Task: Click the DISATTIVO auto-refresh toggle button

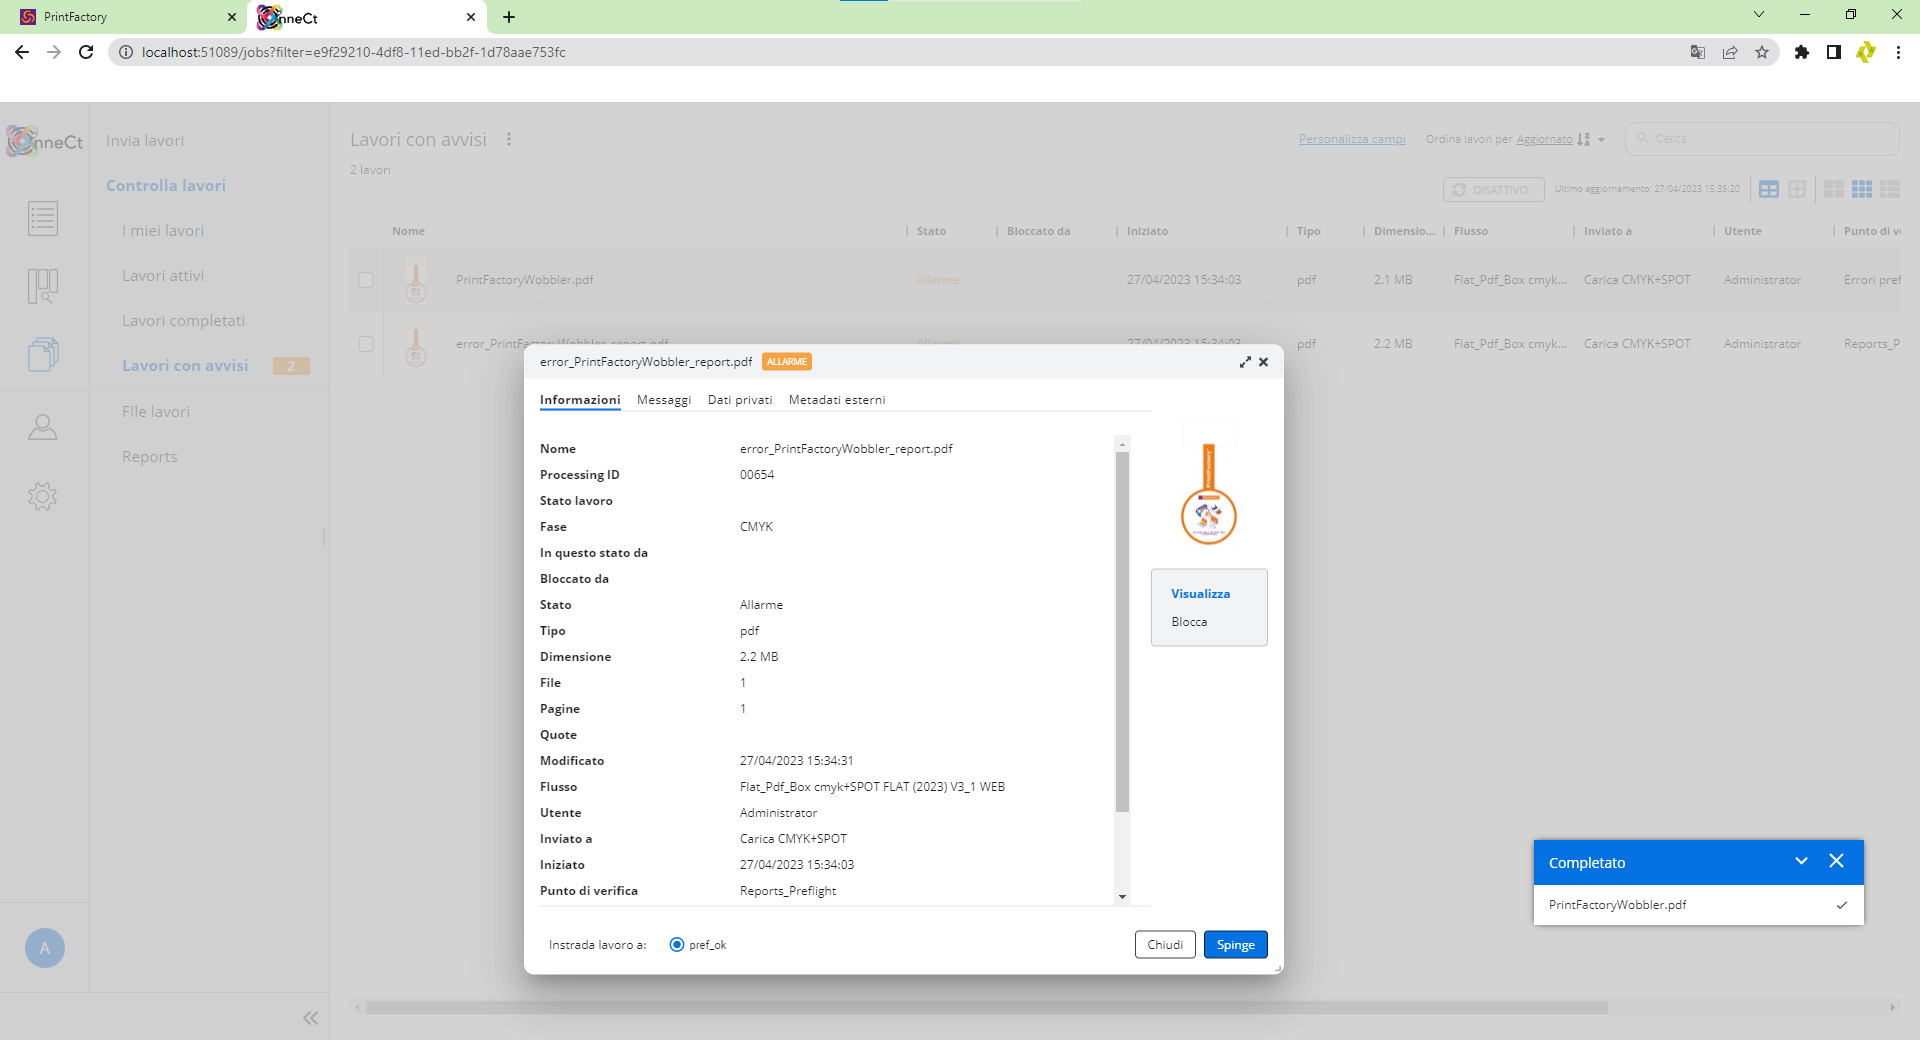Action: click(x=1493, y=190)
